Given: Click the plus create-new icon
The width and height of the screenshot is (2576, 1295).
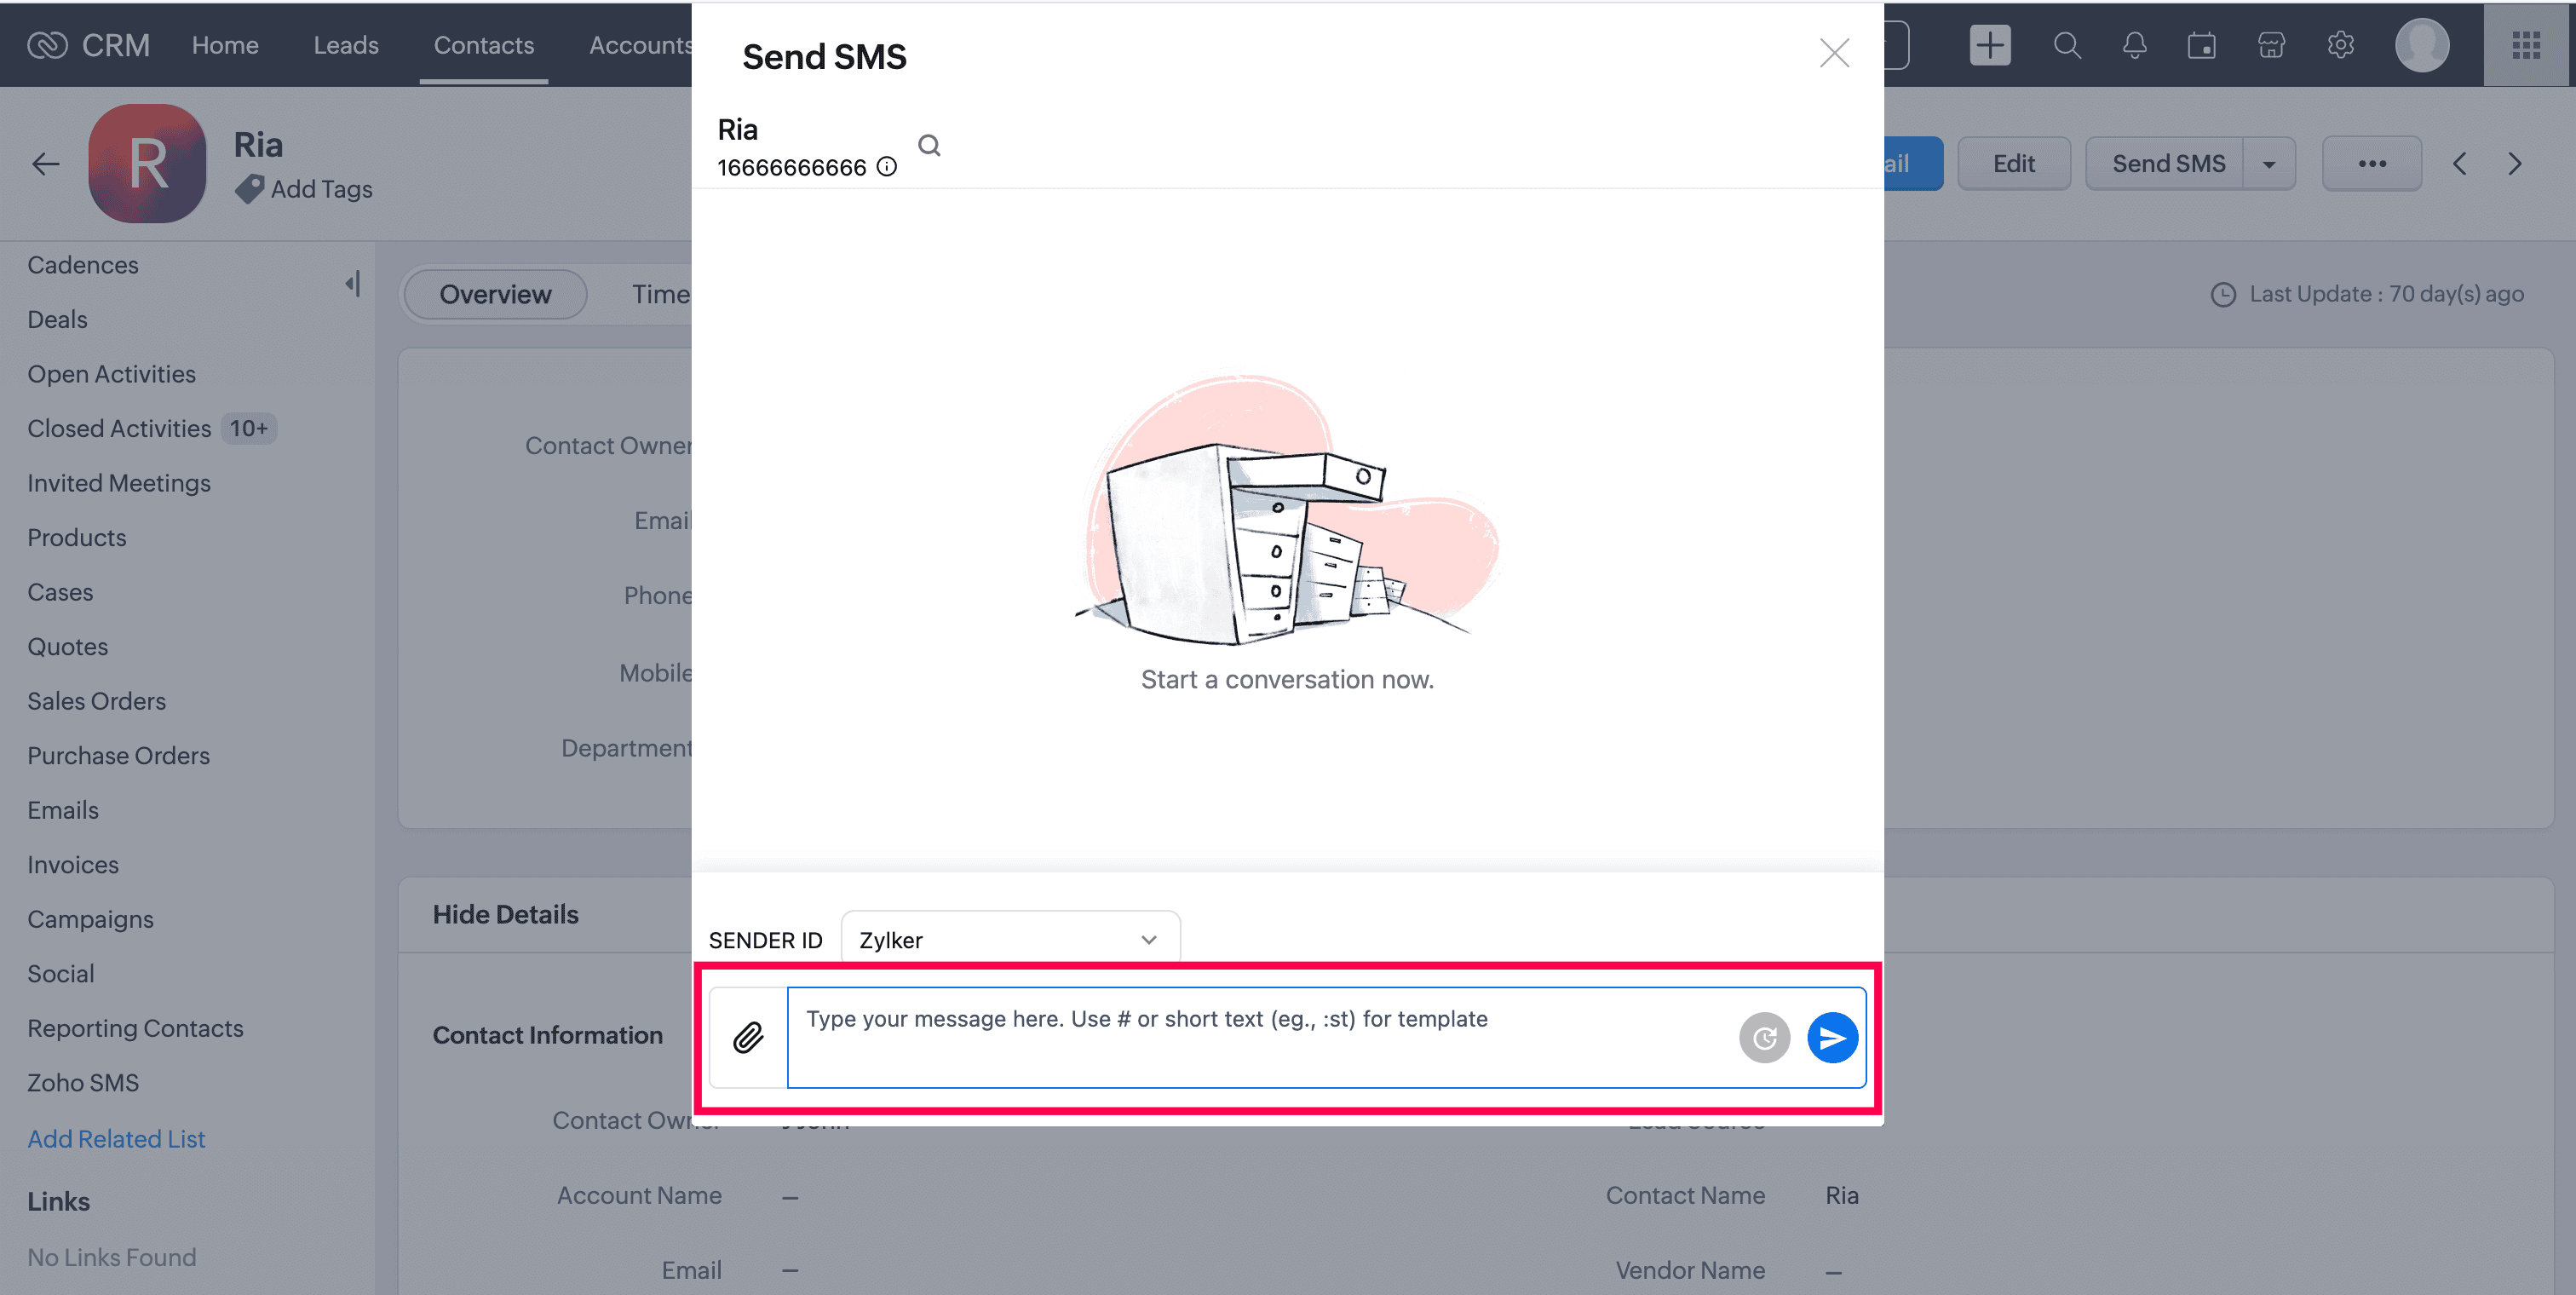Looking at the screenshot, I should (x=1989, y=45).
